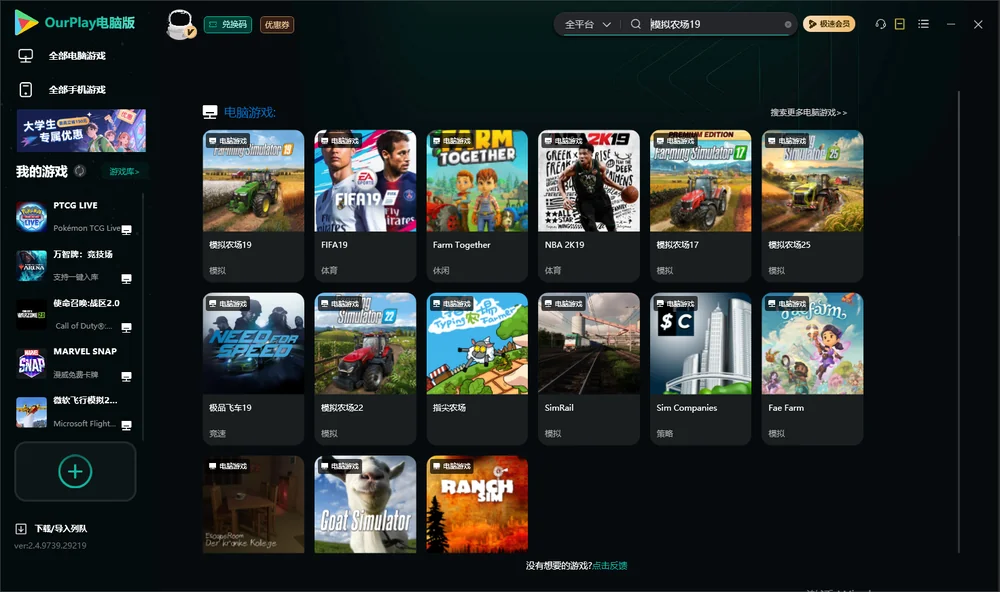This screenshot has height=592, width=1000.
Task: Click the 电脑游戏 tag on Ranch Sim card
Action: tap(452, 466)
